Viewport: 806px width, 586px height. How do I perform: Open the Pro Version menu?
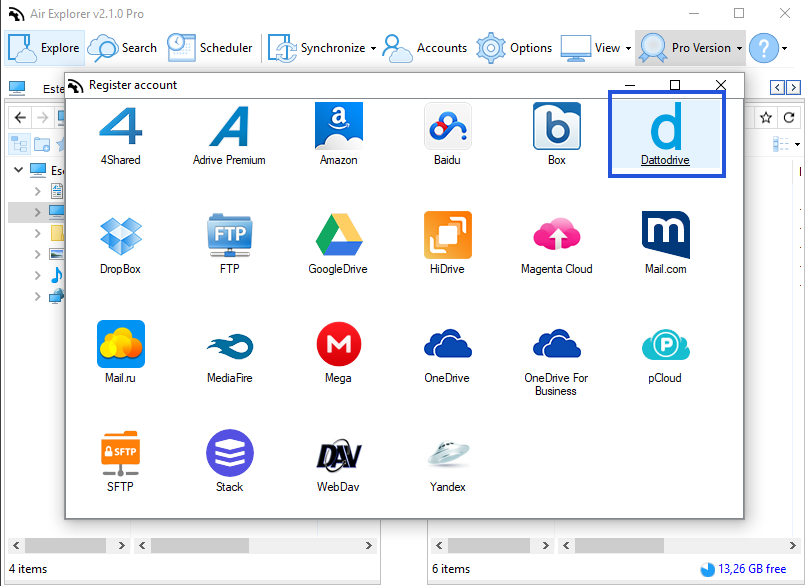click(x=690, y=48)
